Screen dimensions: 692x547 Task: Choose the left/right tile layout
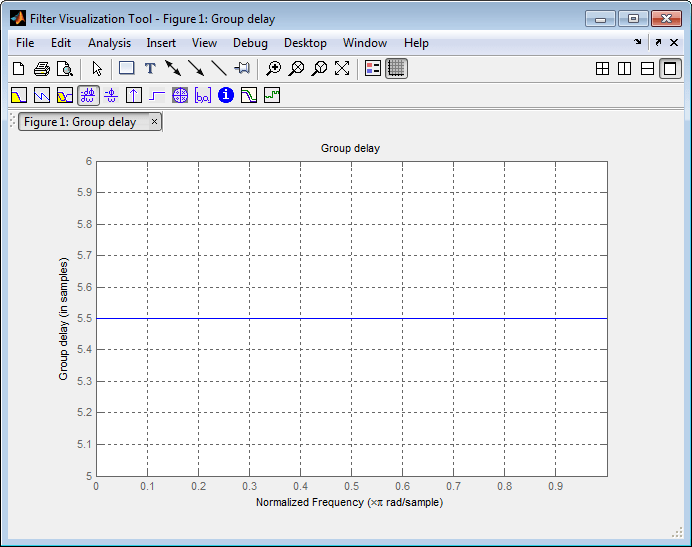point(624,69)
